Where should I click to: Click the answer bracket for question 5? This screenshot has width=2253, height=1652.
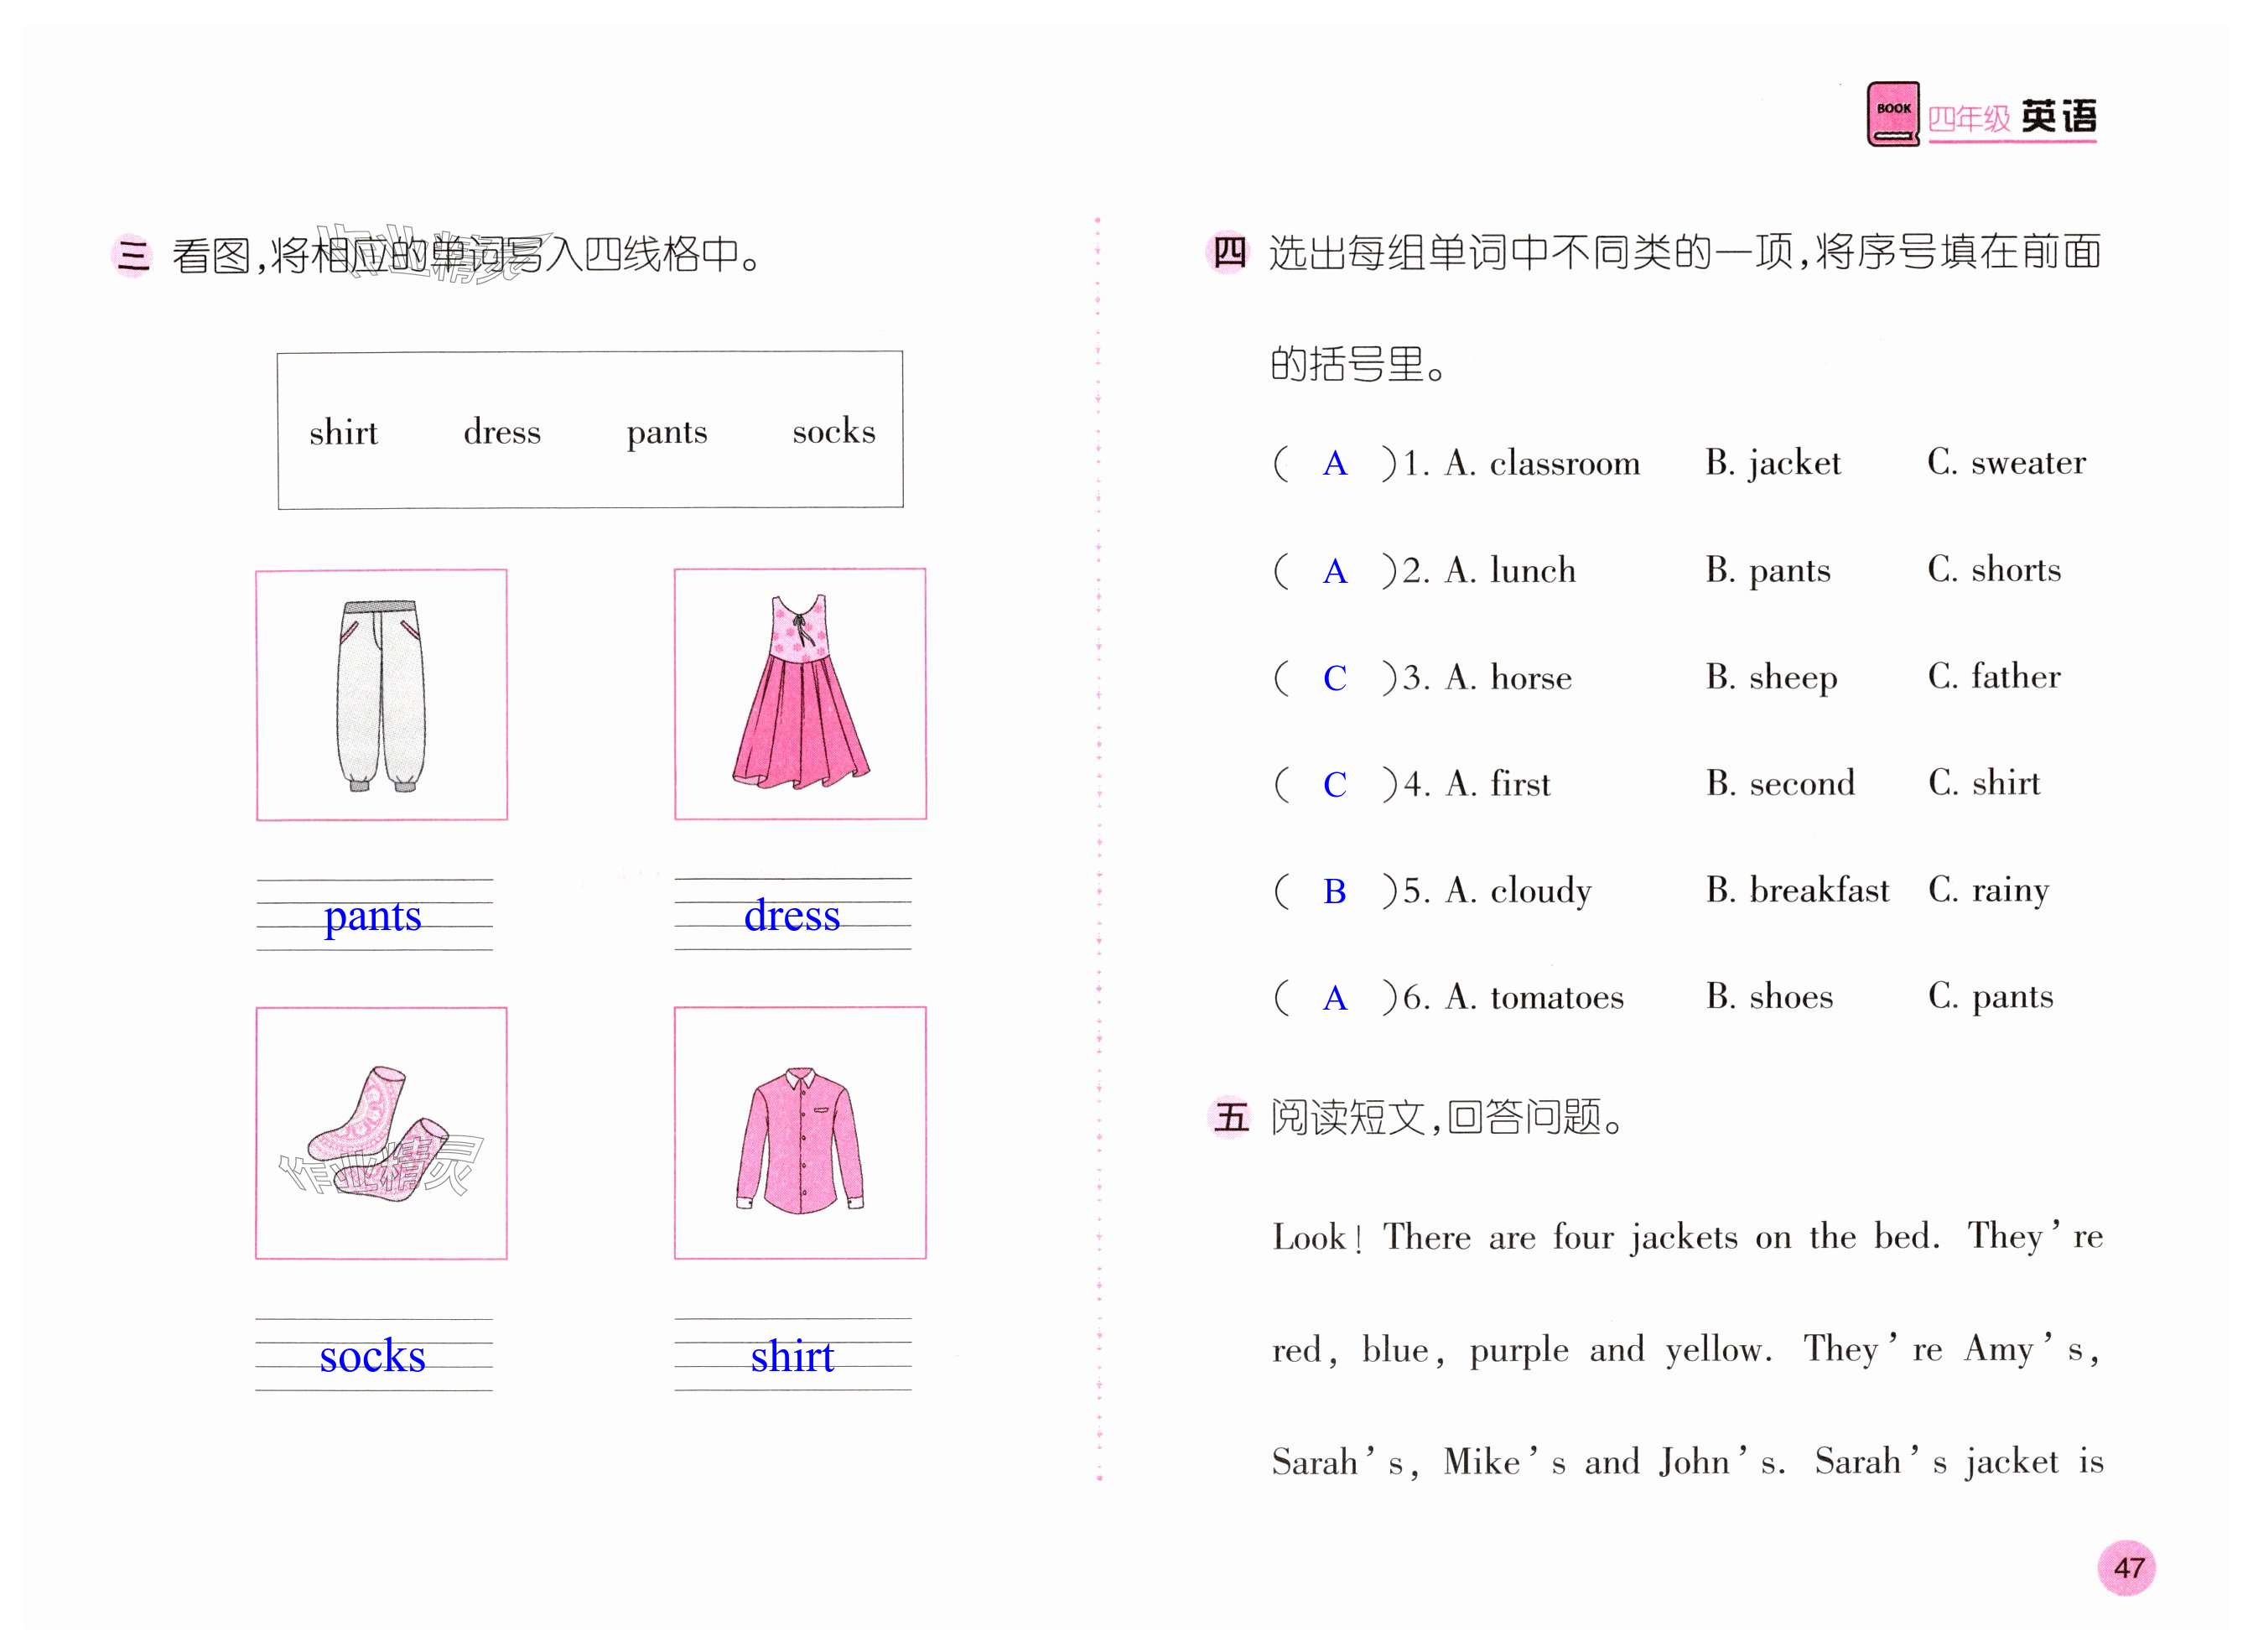click(x=1334, y=891)
